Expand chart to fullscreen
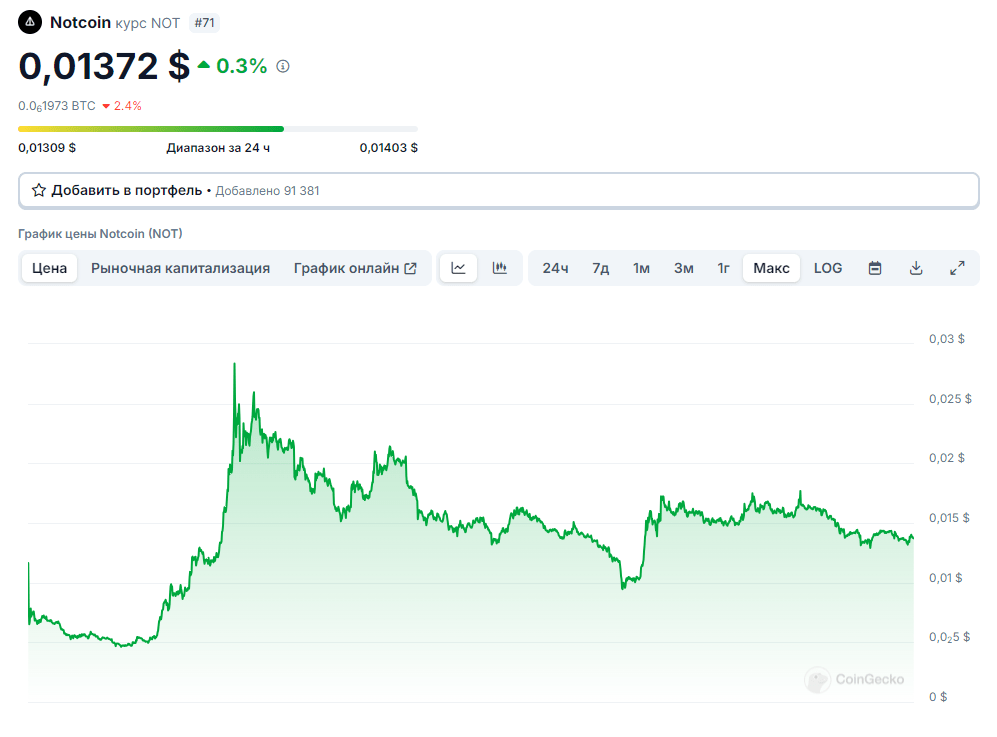The image size is (997, 737). pos(957,268)
